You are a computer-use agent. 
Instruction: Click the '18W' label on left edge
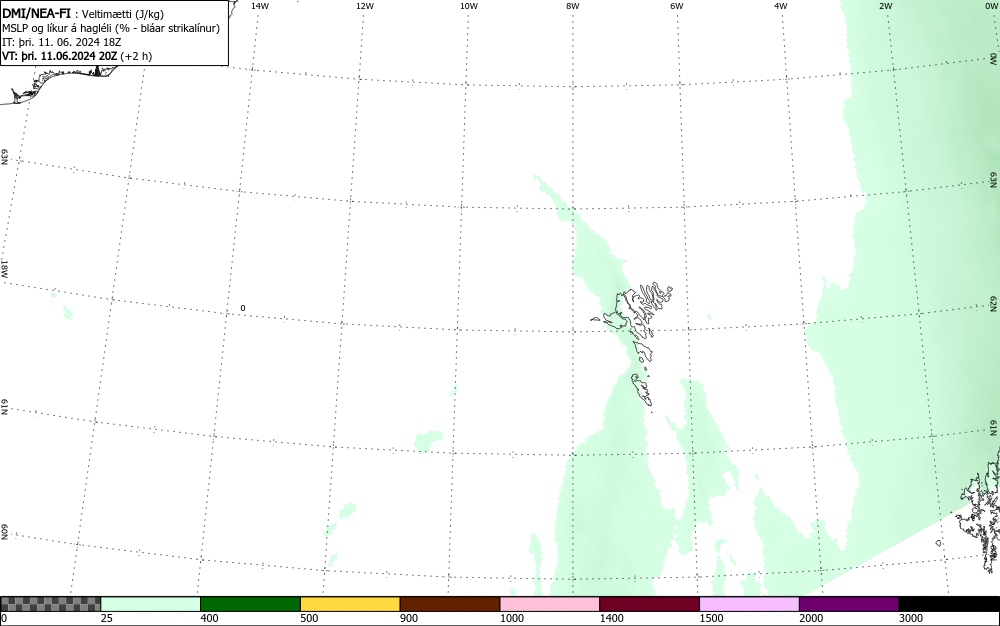point(4,268)
